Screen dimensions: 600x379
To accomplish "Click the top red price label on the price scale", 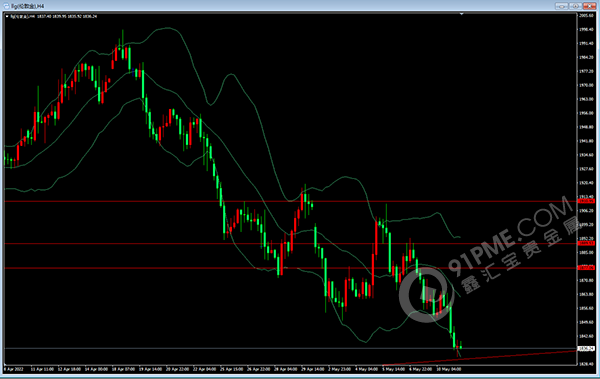I will tap(586, 201).
